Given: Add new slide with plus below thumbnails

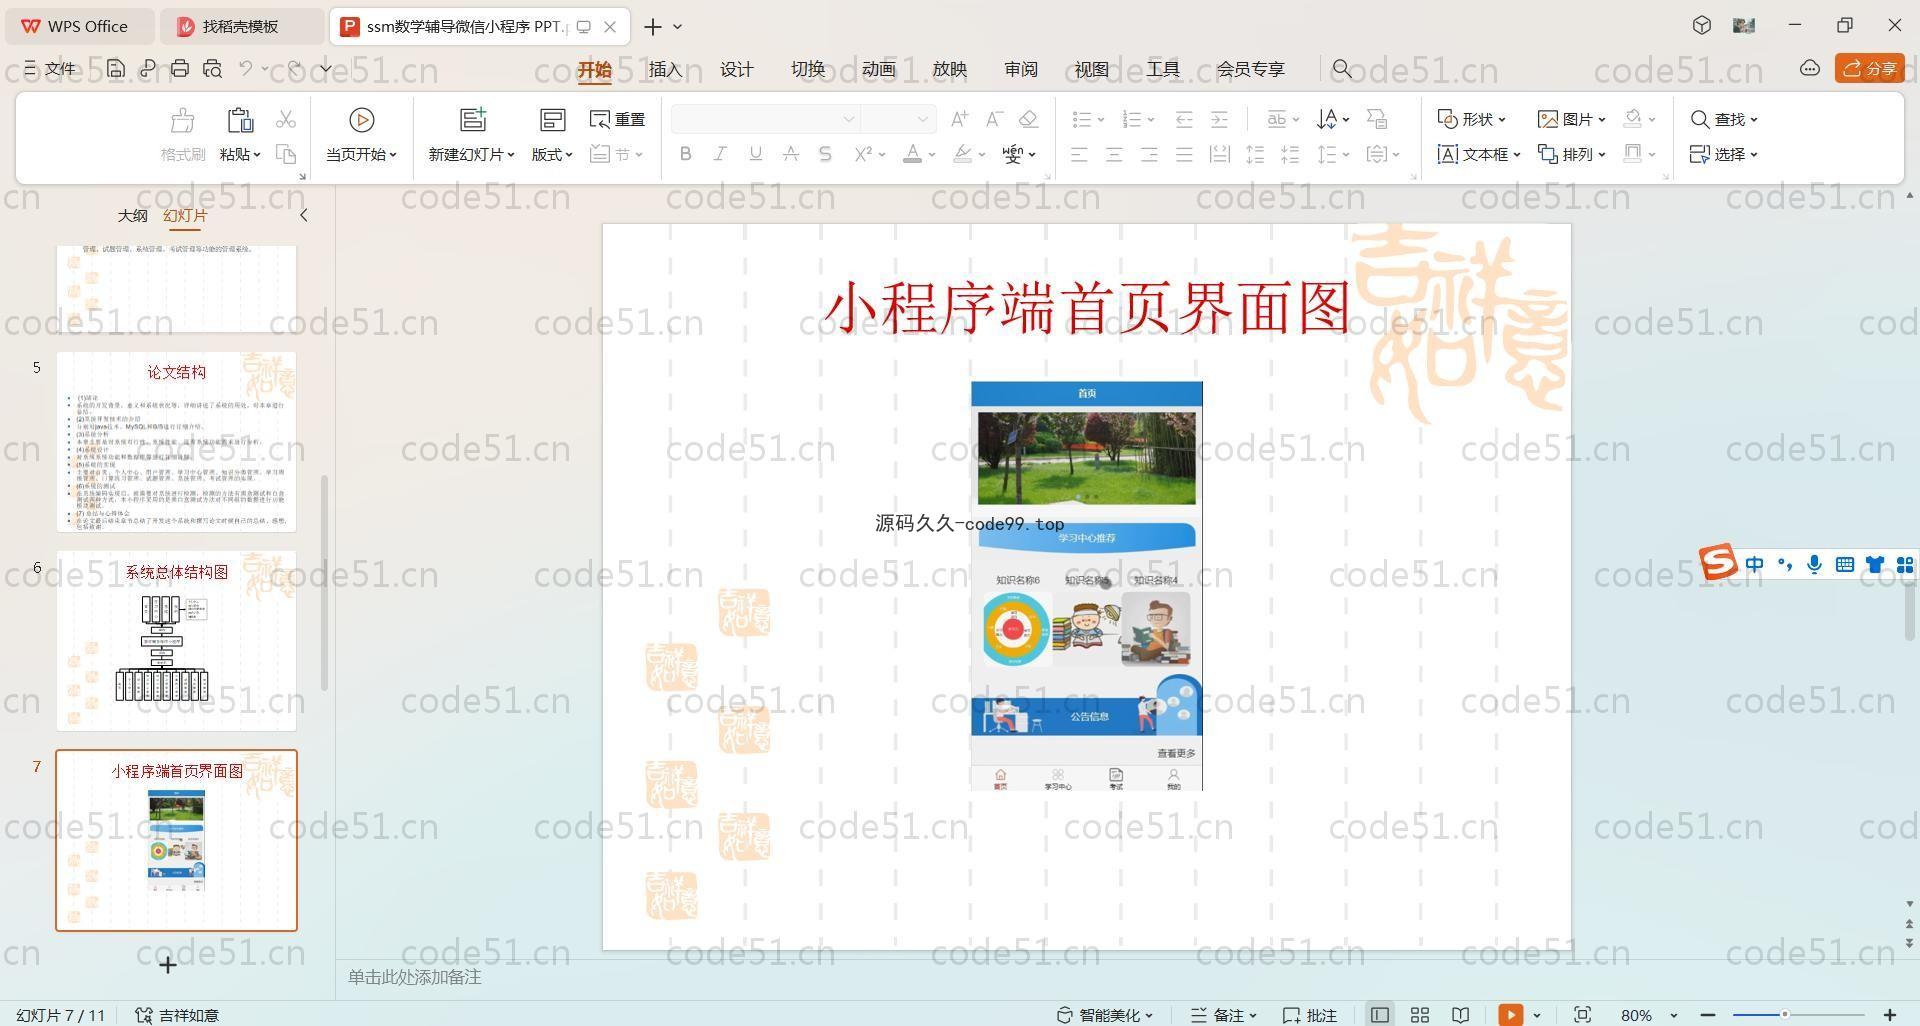Looking at the screenshot, I should click(168, 965).
